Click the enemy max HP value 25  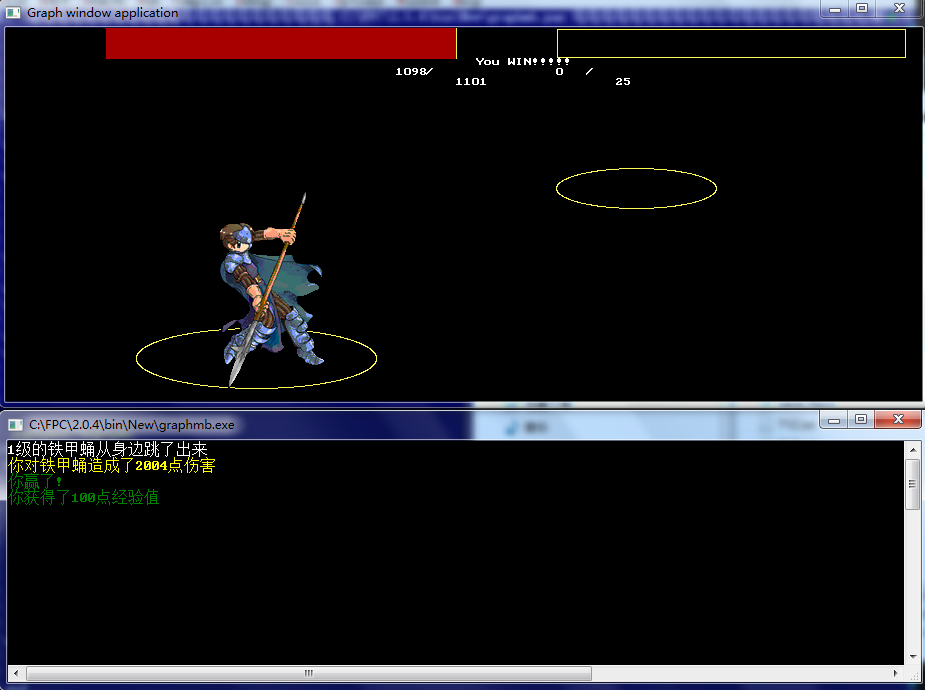[623, 81]
